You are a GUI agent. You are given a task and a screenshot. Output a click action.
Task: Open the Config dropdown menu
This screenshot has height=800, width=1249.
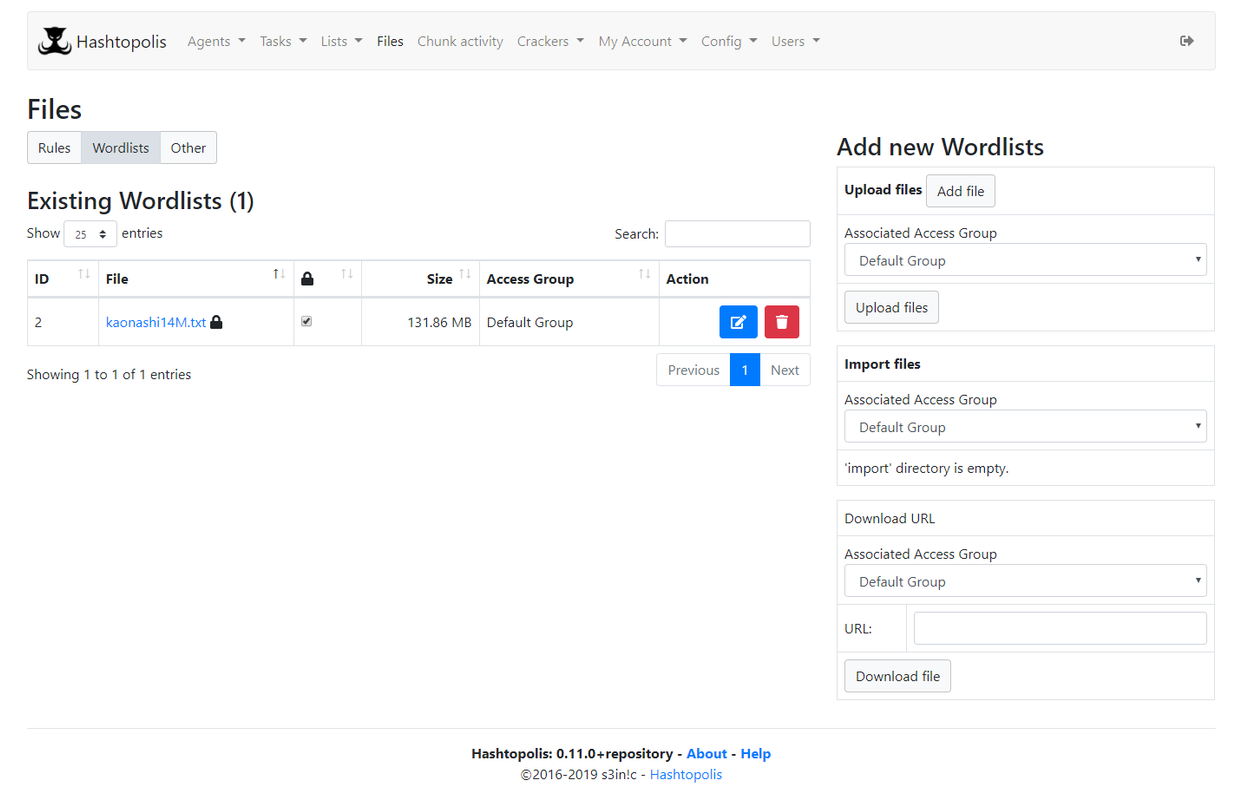(729, 41)
